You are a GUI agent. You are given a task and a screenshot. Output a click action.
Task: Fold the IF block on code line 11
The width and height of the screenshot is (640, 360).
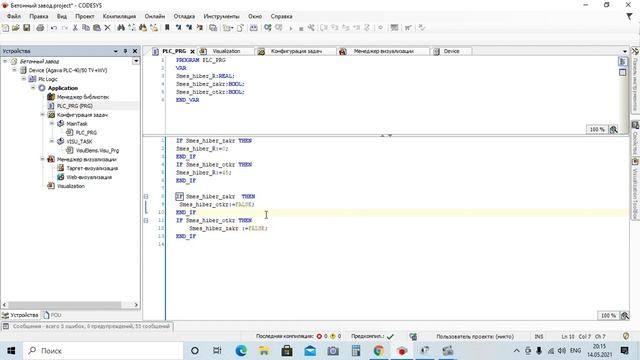[x=146, y=220]
